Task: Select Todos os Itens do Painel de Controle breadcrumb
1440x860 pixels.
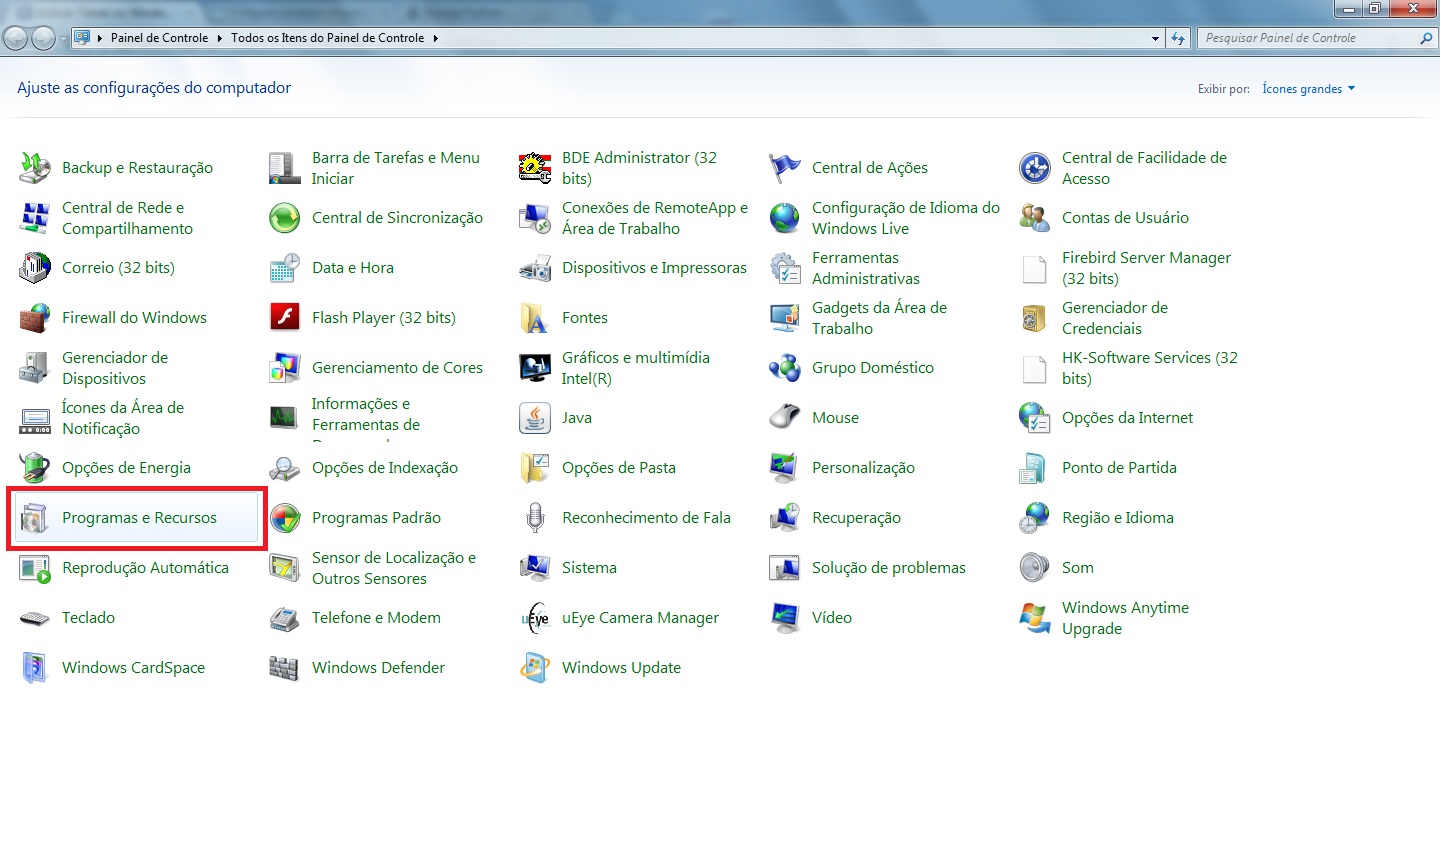Action: pos(327,38)
